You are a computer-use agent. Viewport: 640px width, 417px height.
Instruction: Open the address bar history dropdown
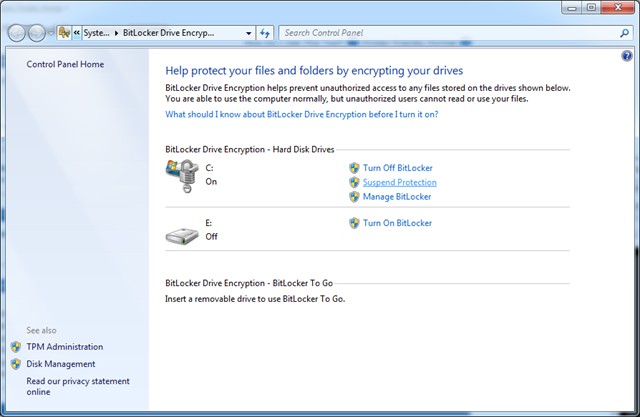pyautogui.click(x=249, y=33)
